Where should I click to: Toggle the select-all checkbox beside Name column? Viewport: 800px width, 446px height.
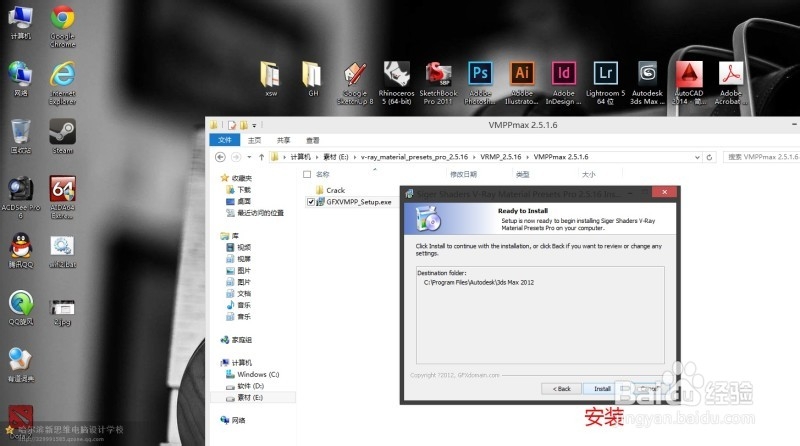307,175
